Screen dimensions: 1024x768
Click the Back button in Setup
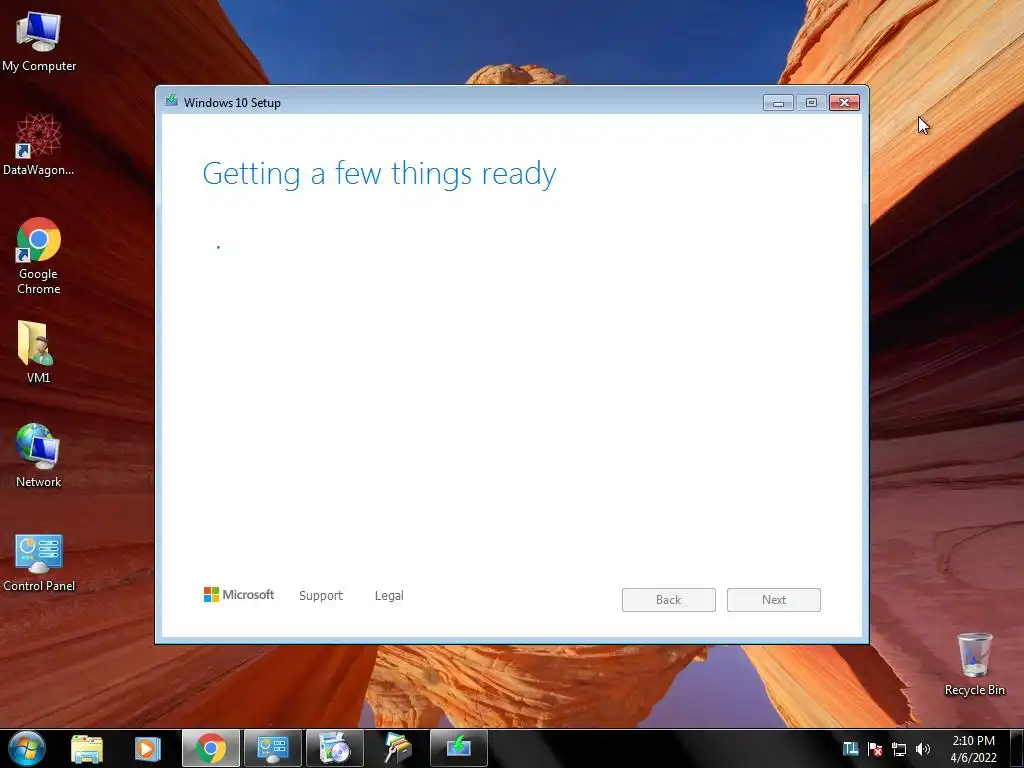[x=669, y=600]
